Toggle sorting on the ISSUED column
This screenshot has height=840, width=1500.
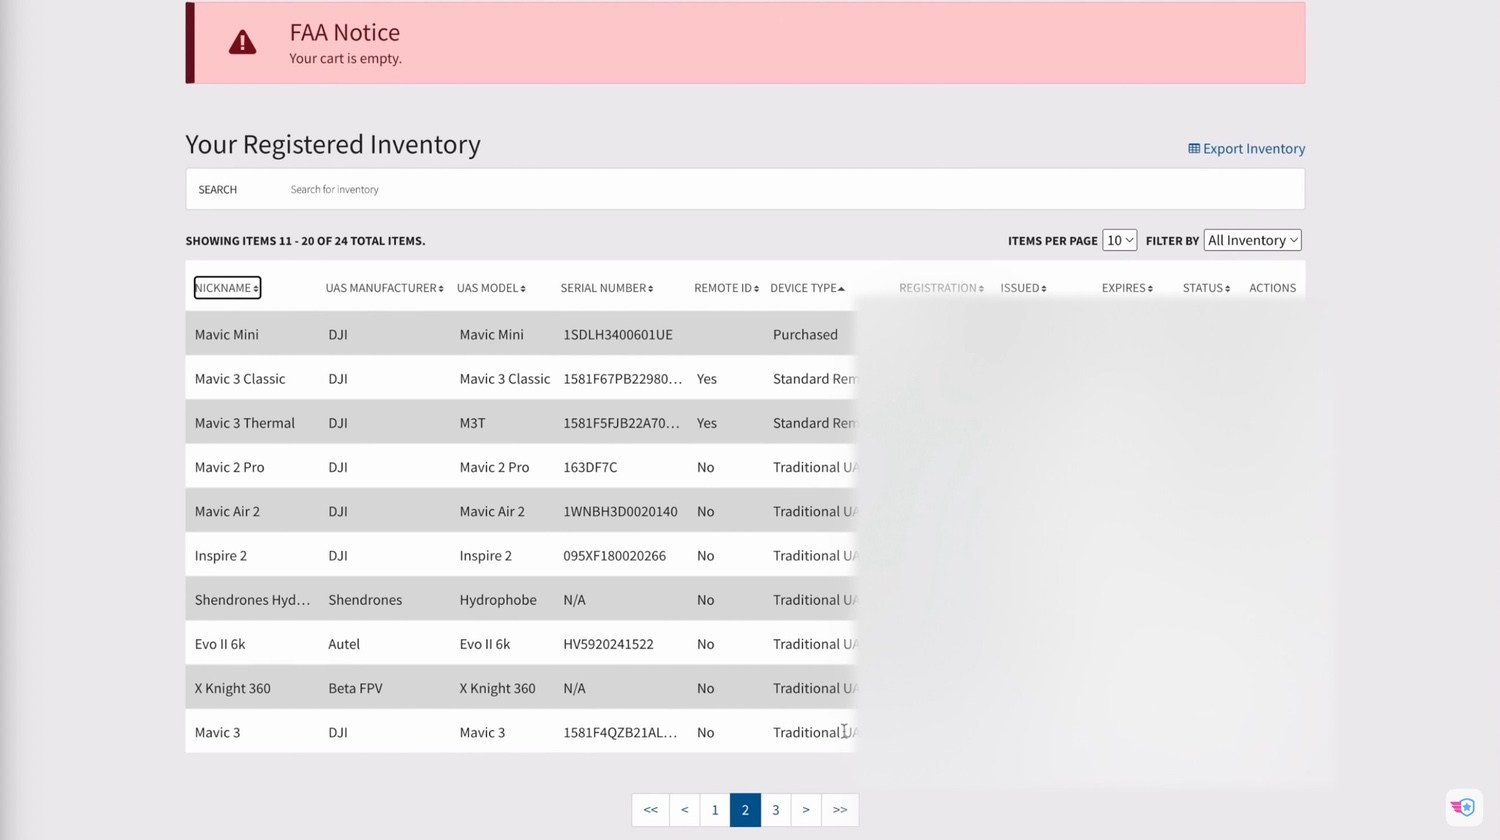point(1044,288)
